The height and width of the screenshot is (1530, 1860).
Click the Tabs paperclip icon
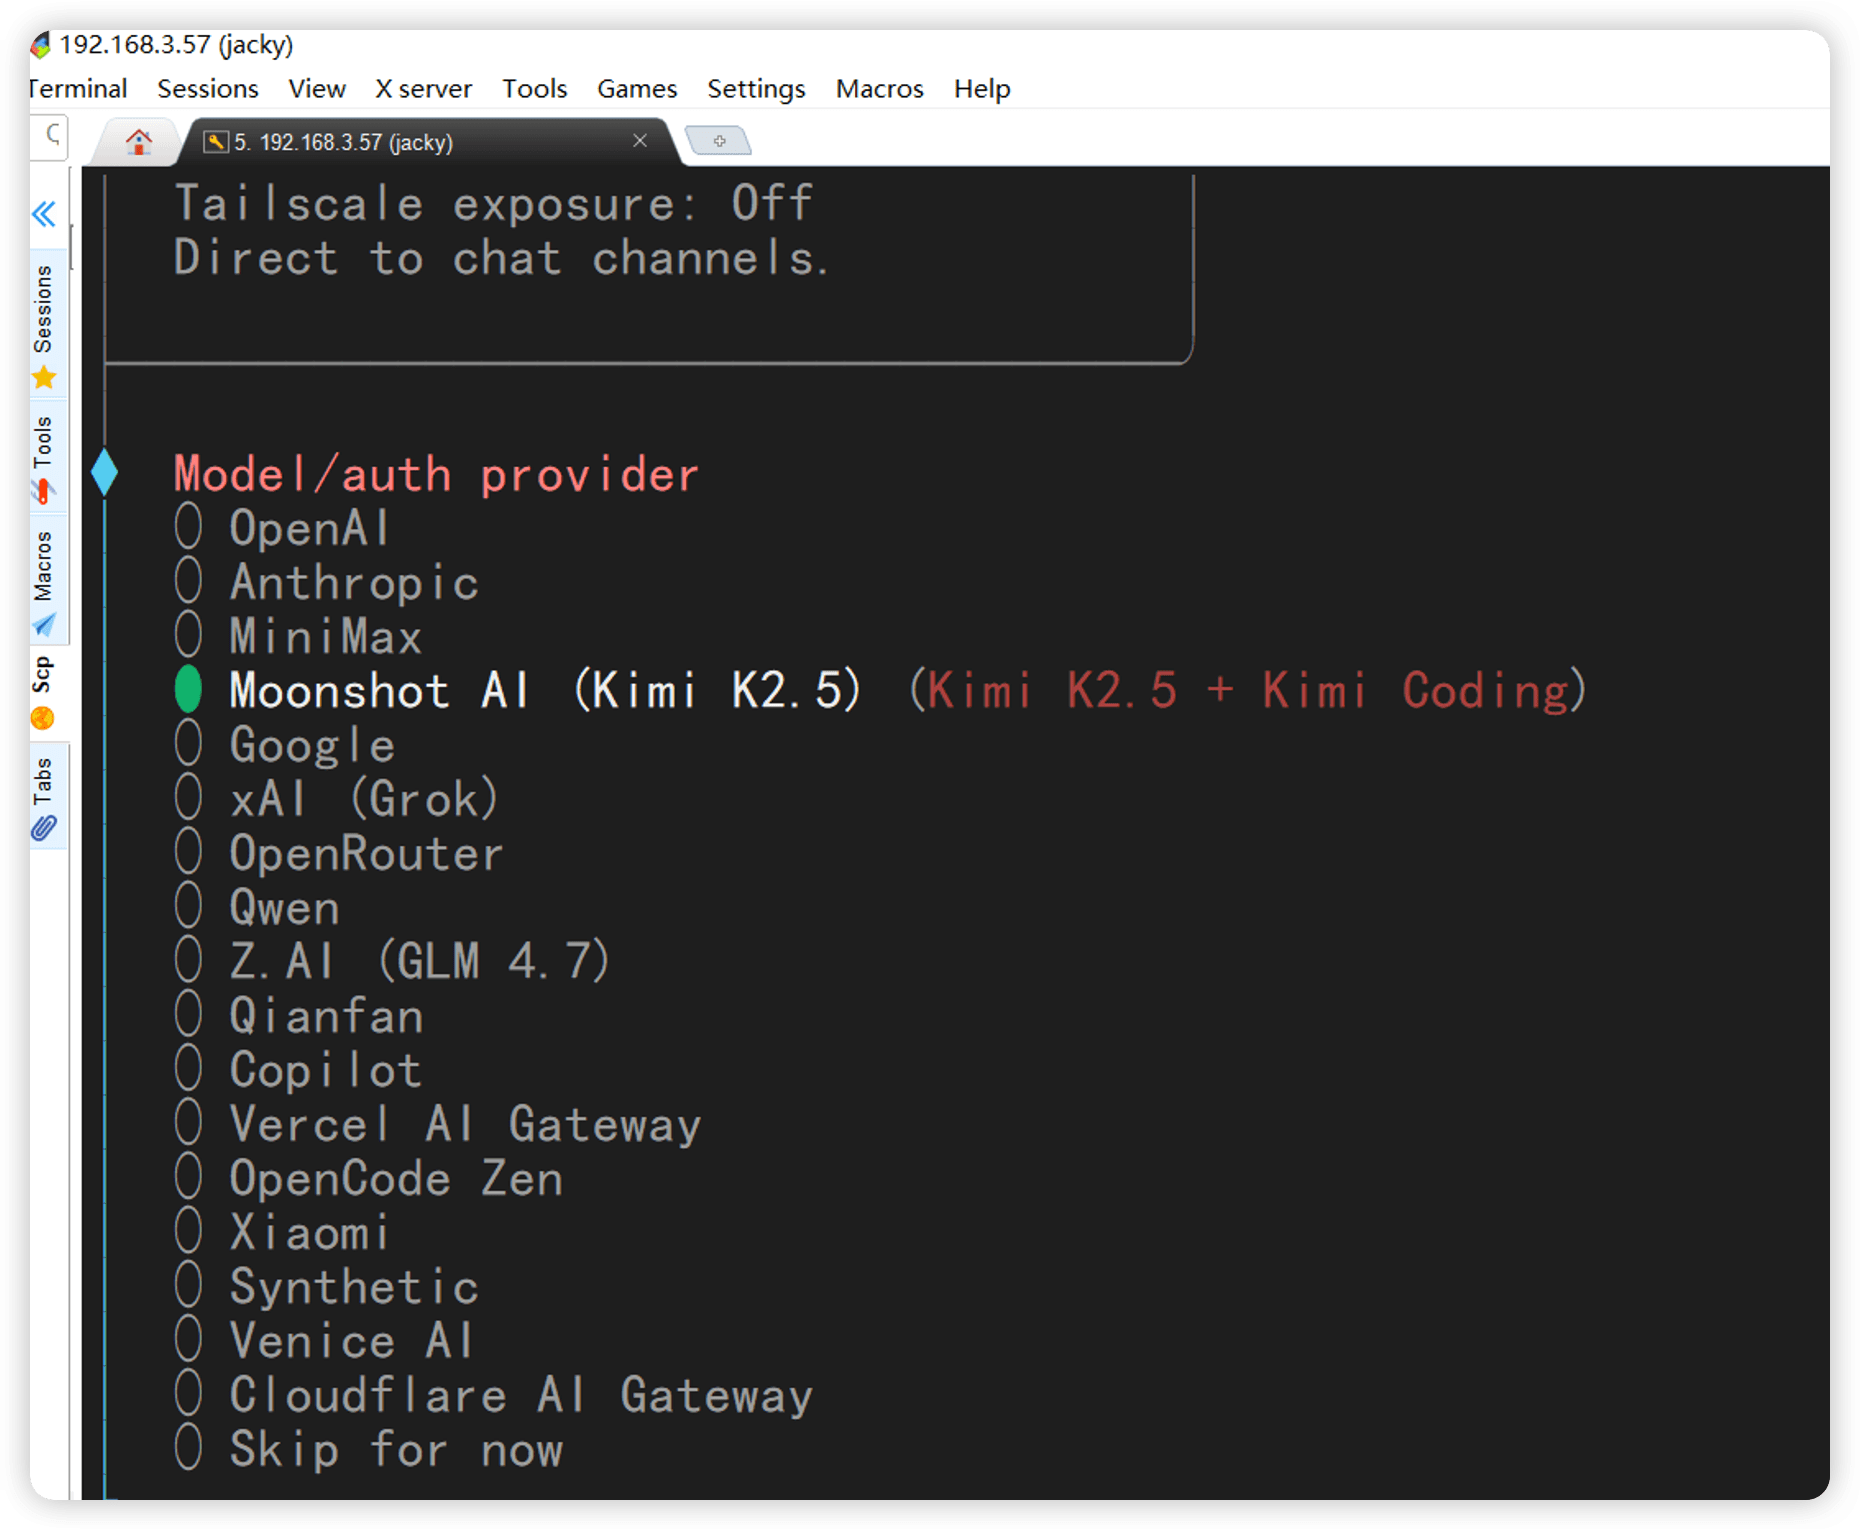(x=44, y=828)
